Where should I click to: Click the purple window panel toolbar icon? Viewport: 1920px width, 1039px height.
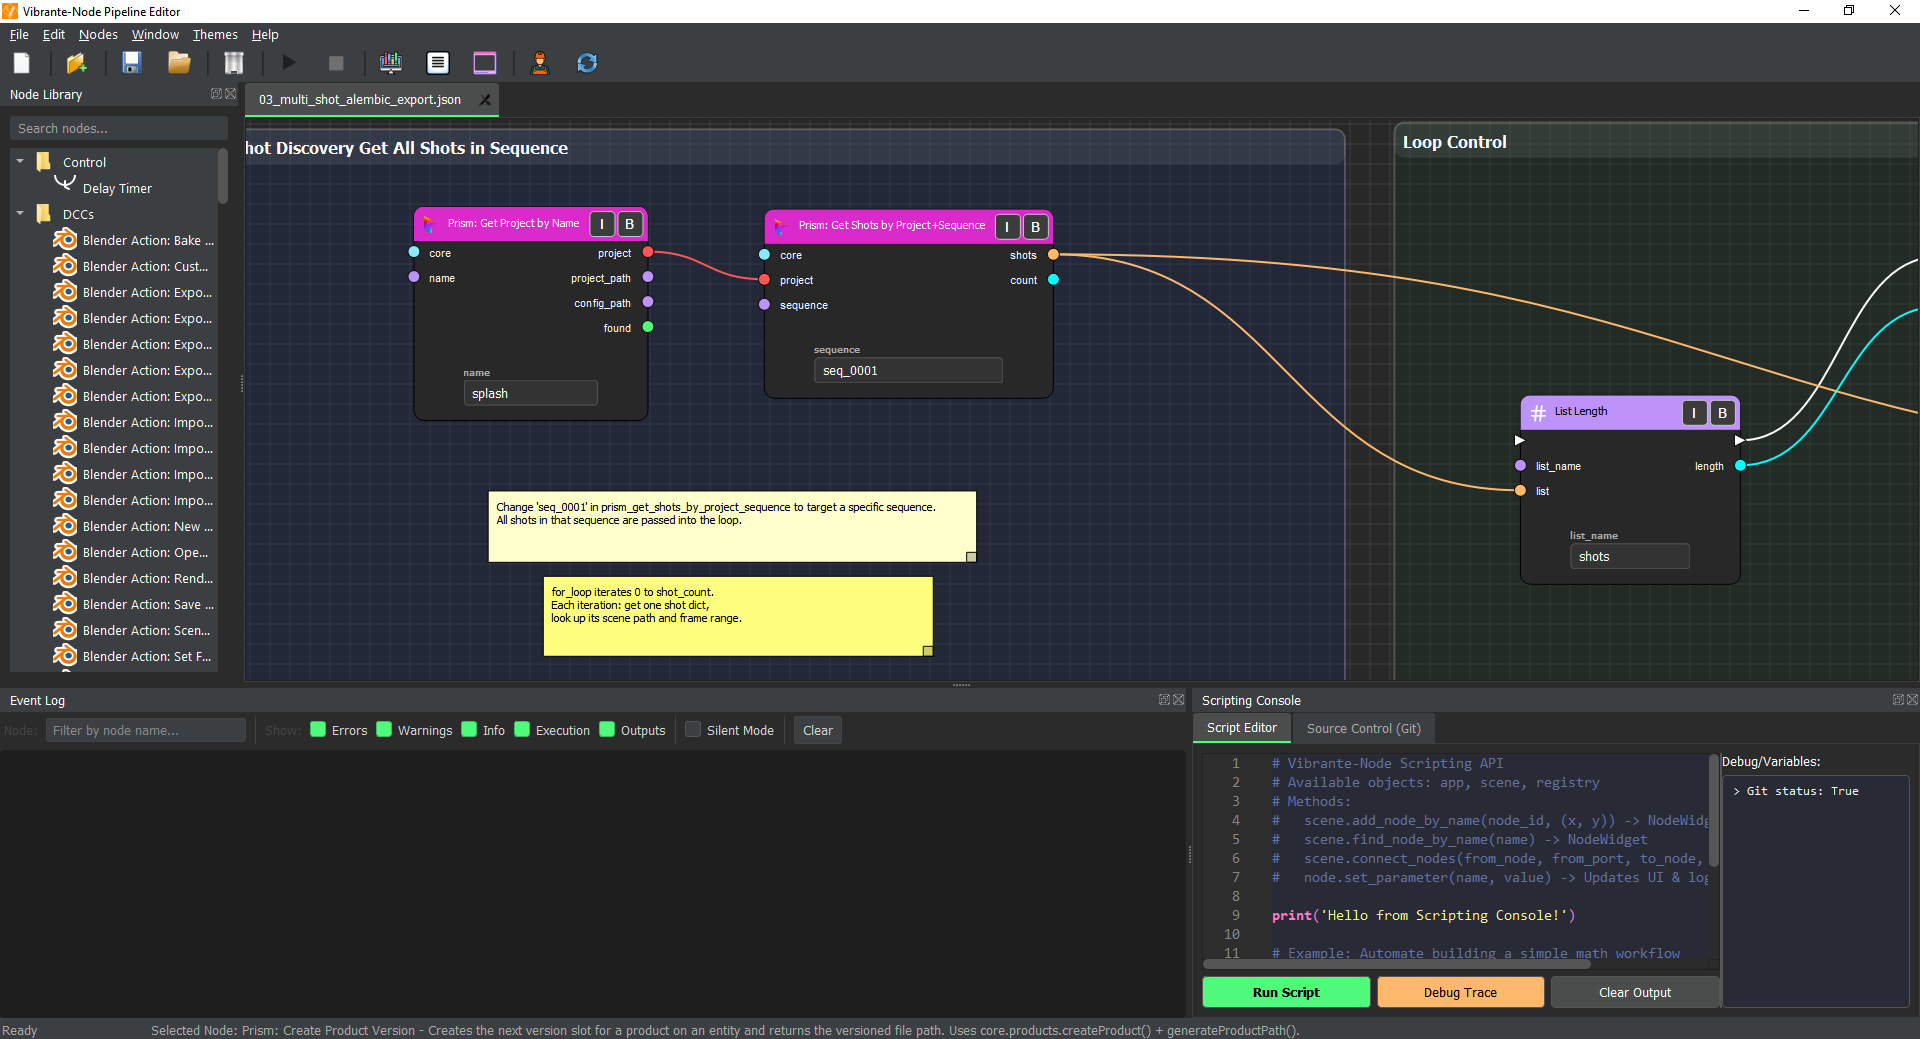[485, 63]
